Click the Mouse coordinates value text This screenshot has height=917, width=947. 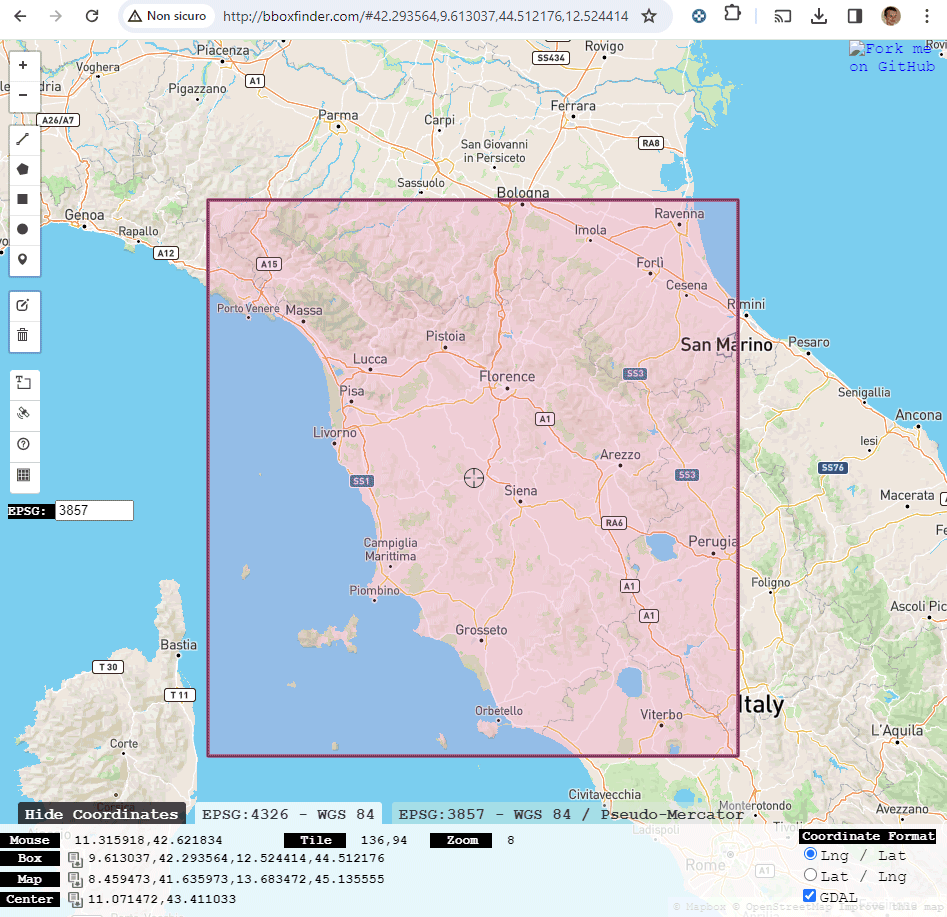(148, 840)
